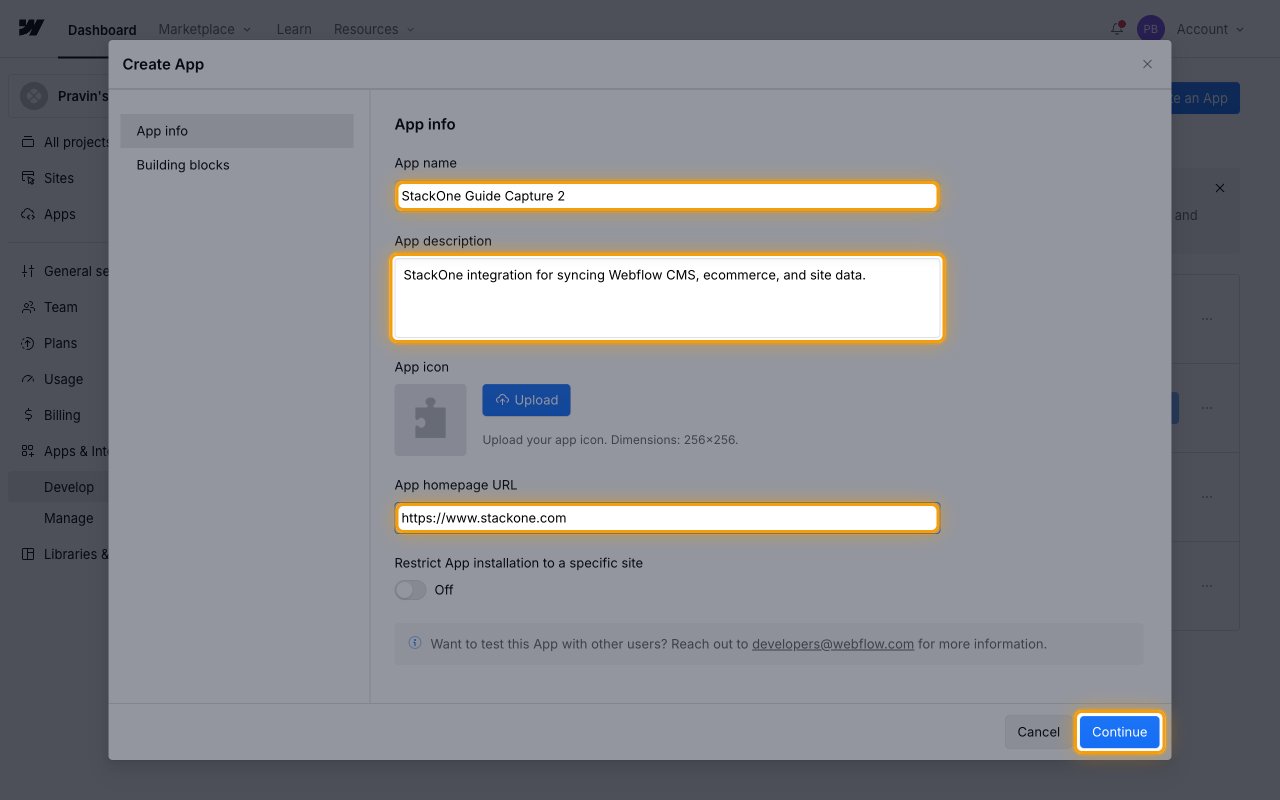Click the Billing dollar icon

(x=28, y=415)
